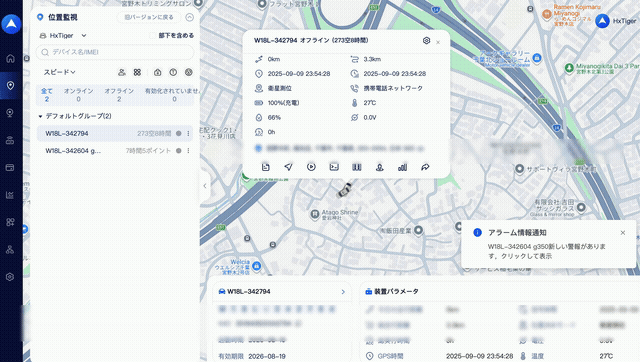This screenshot has width=640, height=362.
Task: Open the reports chart icon in sidebar
Action: click(11, 195)
